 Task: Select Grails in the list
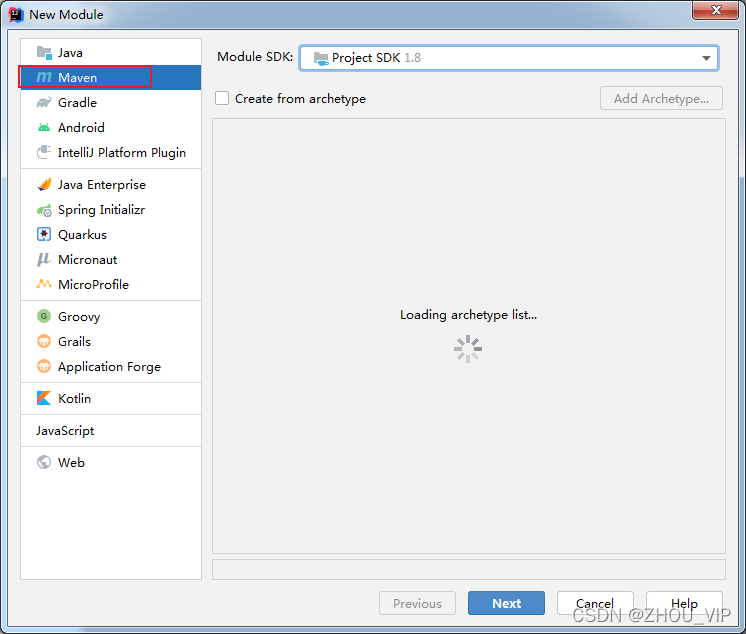(111, 341)
